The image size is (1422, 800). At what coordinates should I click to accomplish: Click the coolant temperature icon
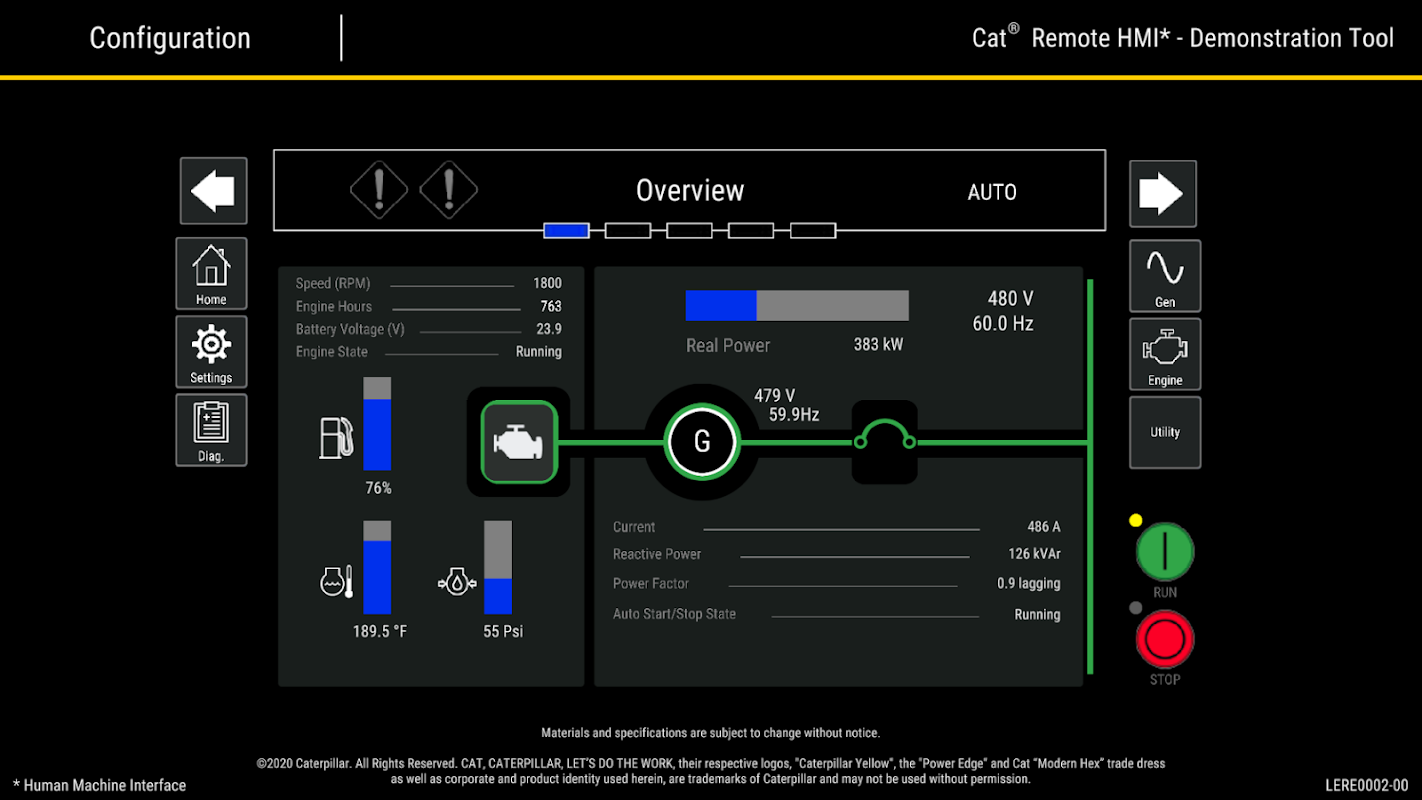(336, 581)
